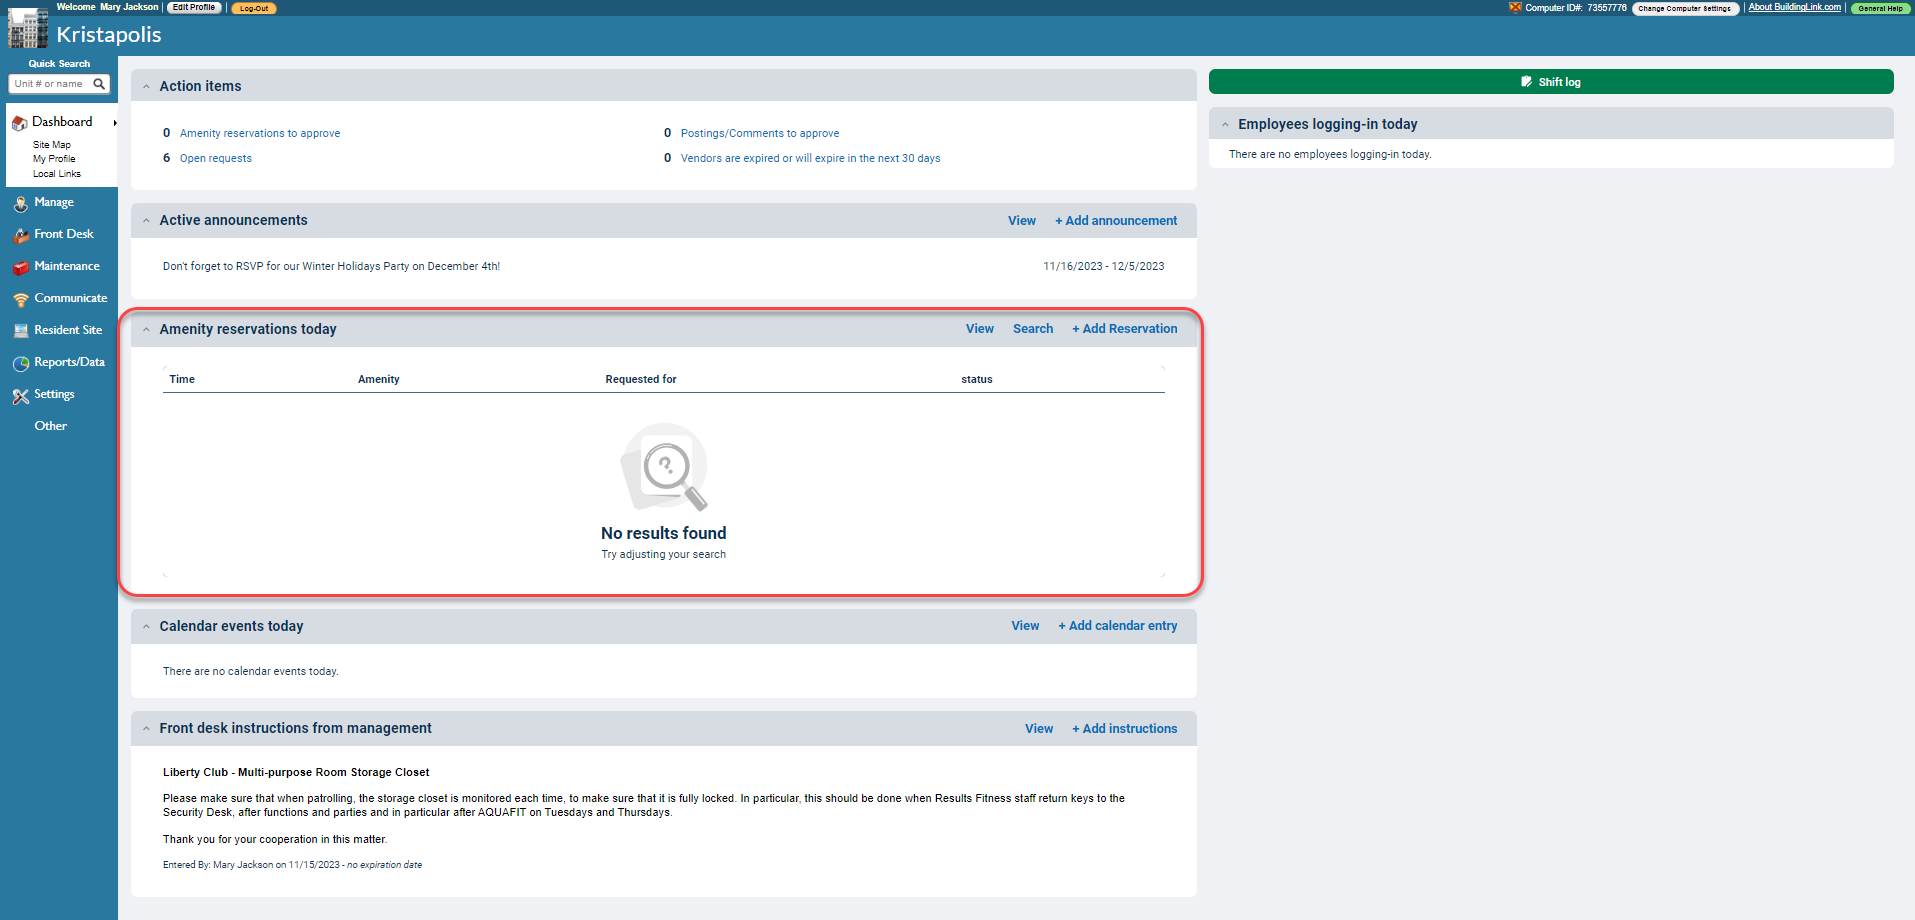Open the Shift log
This screenshot has height=920, width=1915.
1551,81
